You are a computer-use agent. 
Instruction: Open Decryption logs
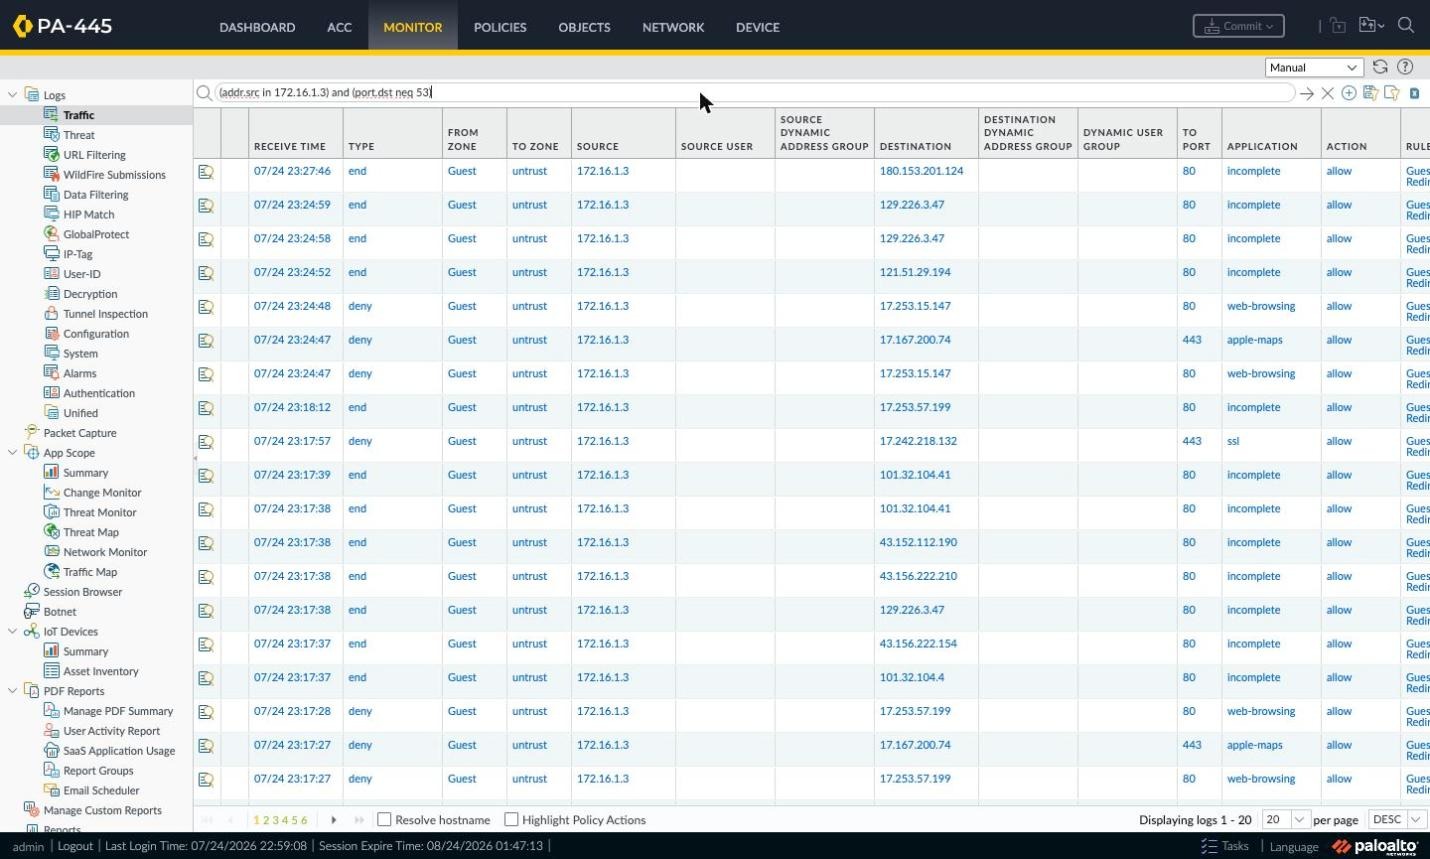[x=90, y=294]
